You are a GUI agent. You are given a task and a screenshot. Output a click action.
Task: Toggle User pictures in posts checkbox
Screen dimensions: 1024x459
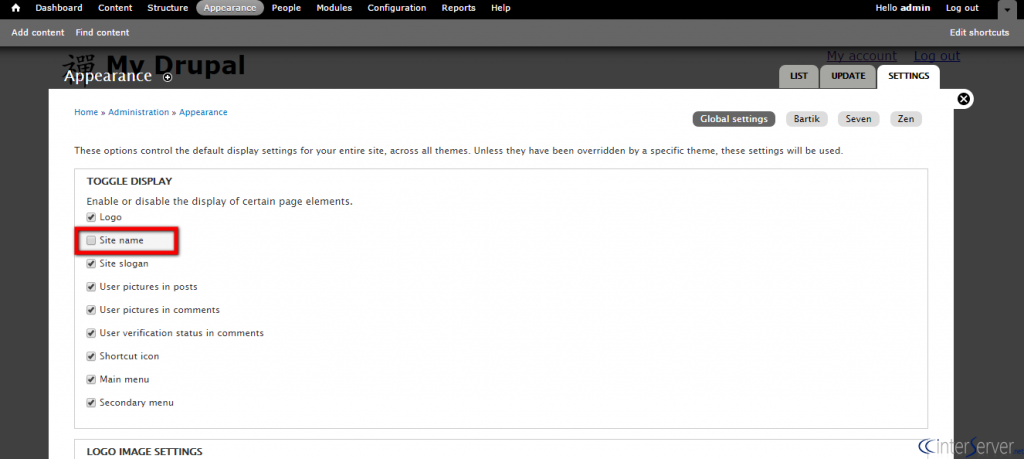click(91, 287)
